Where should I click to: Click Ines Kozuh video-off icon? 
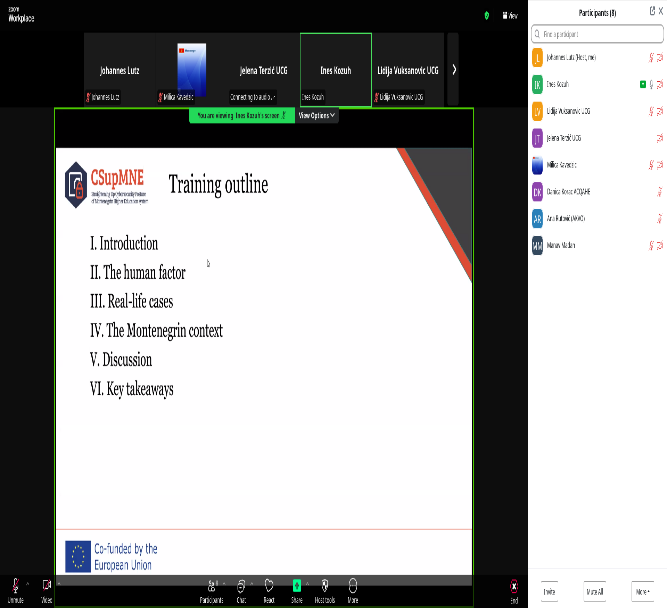[x=660, y=84]
